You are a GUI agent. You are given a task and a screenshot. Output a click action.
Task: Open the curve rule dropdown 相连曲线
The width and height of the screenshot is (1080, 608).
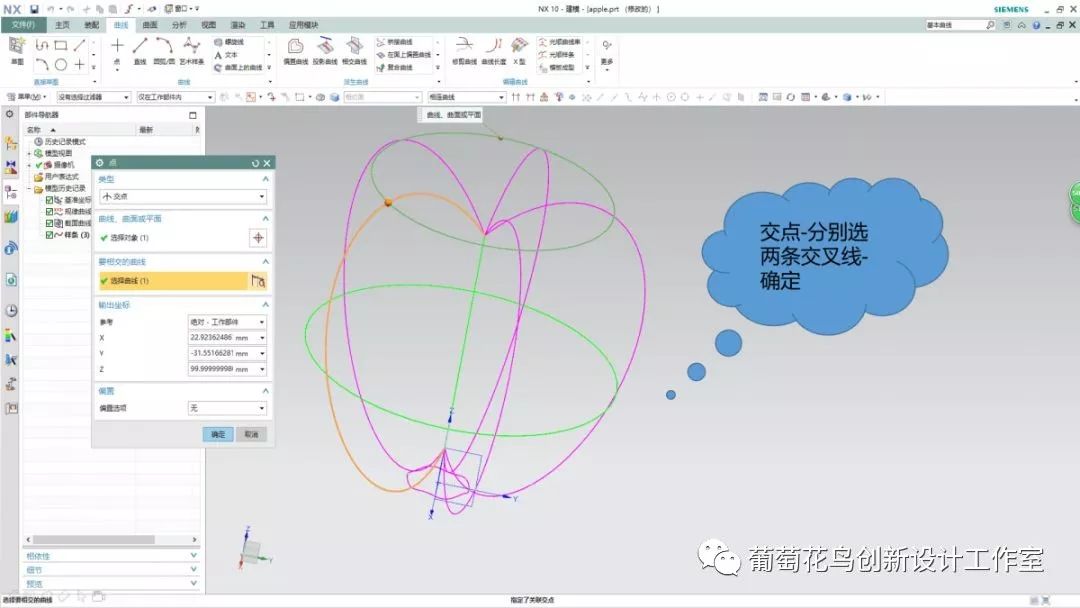[466, 97]
